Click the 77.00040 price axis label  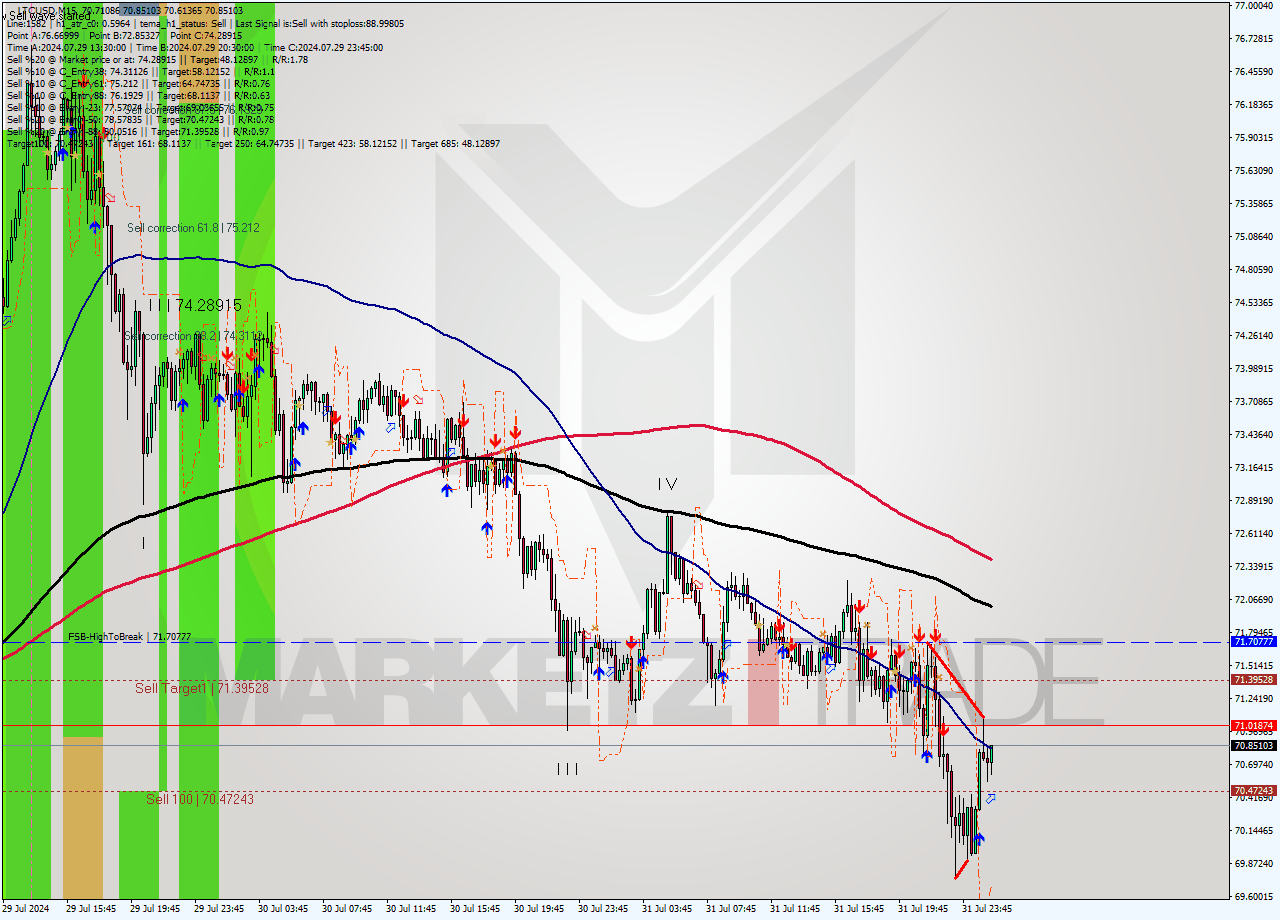tap(1253, 5)
